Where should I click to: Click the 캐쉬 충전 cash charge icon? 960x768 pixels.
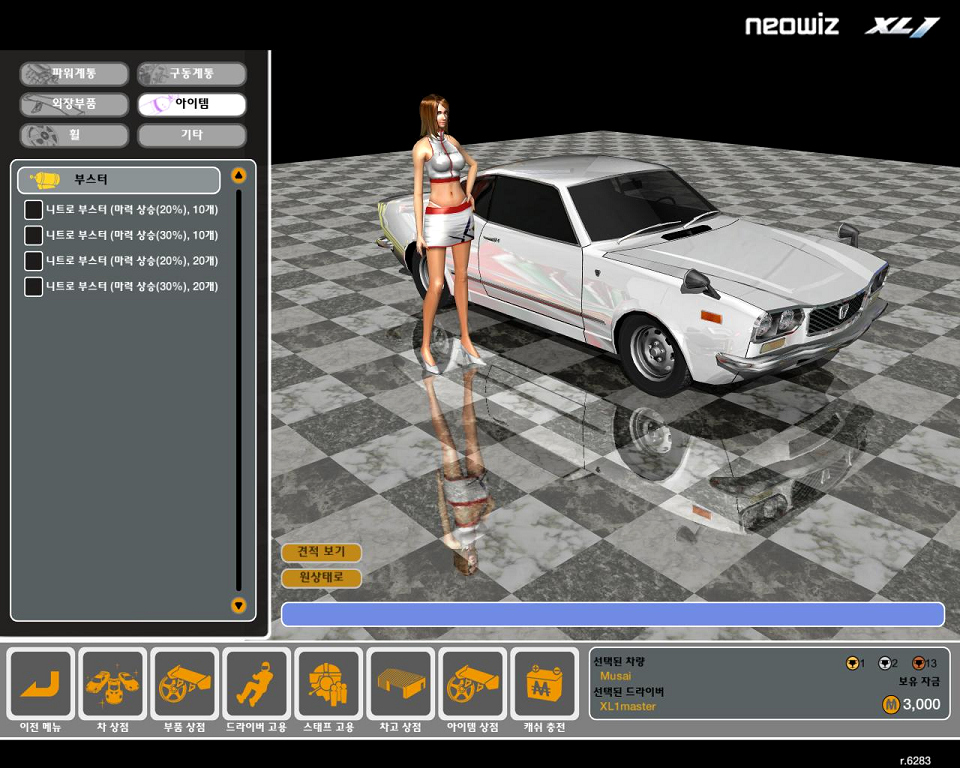click(545, 685)
